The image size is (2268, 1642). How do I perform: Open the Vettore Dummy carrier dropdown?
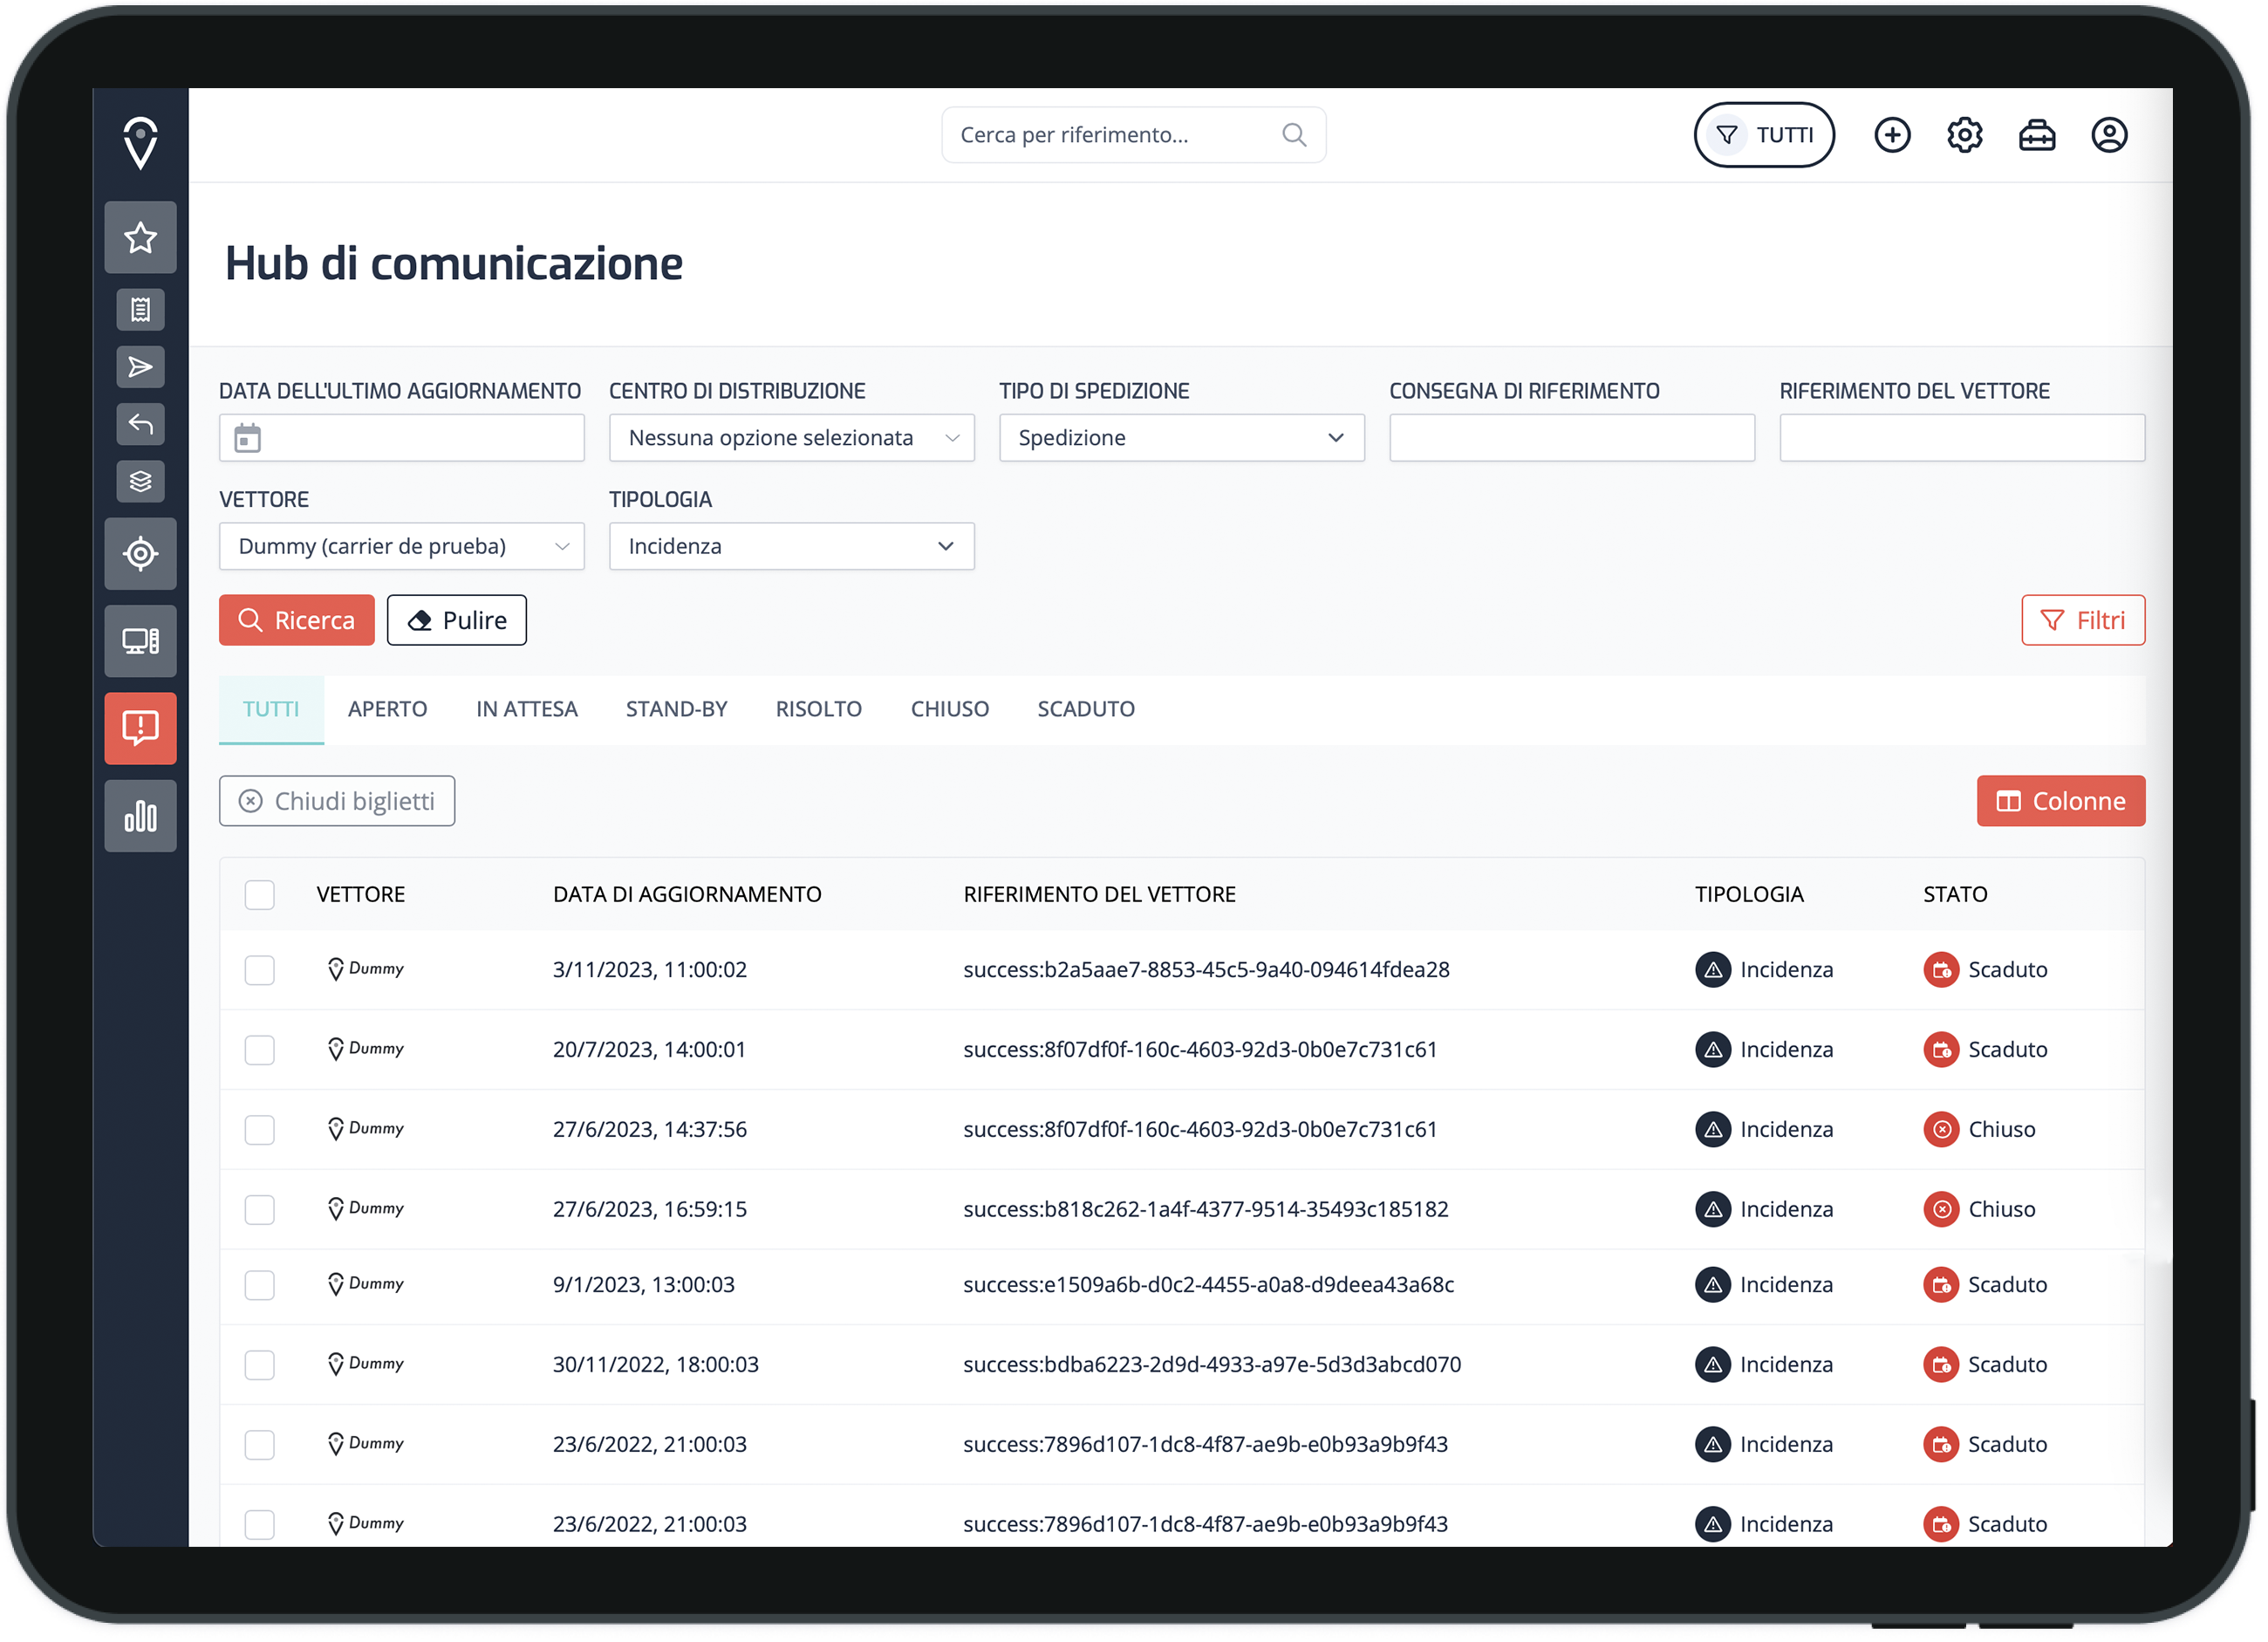[x=402, y=547]
